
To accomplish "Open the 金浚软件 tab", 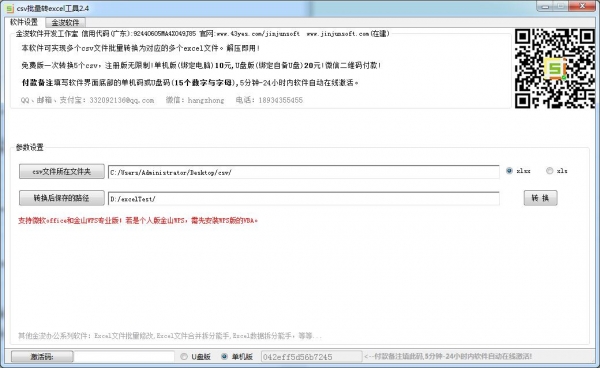I will (65, 23).
